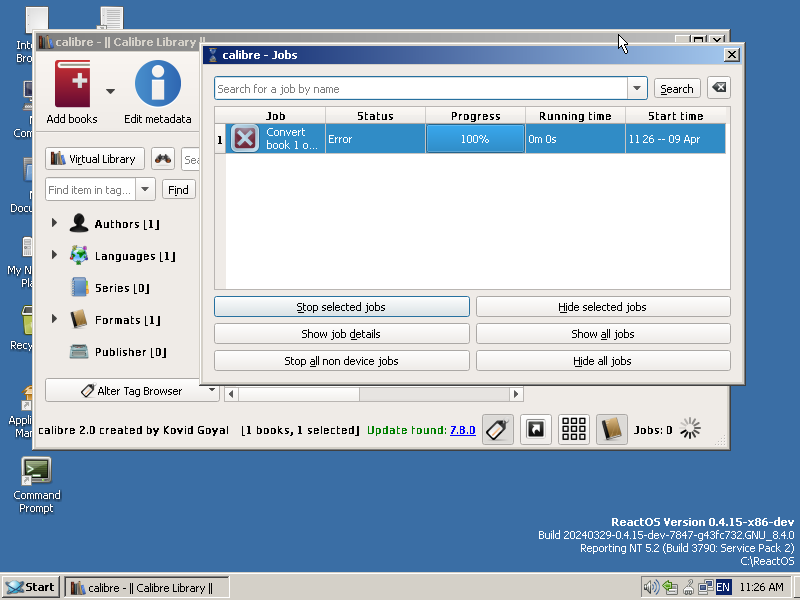This screenshot has width=800, height=600.
Task: Open the cover grid view icon
Action: pyautogui.click(x=574, y=429)
